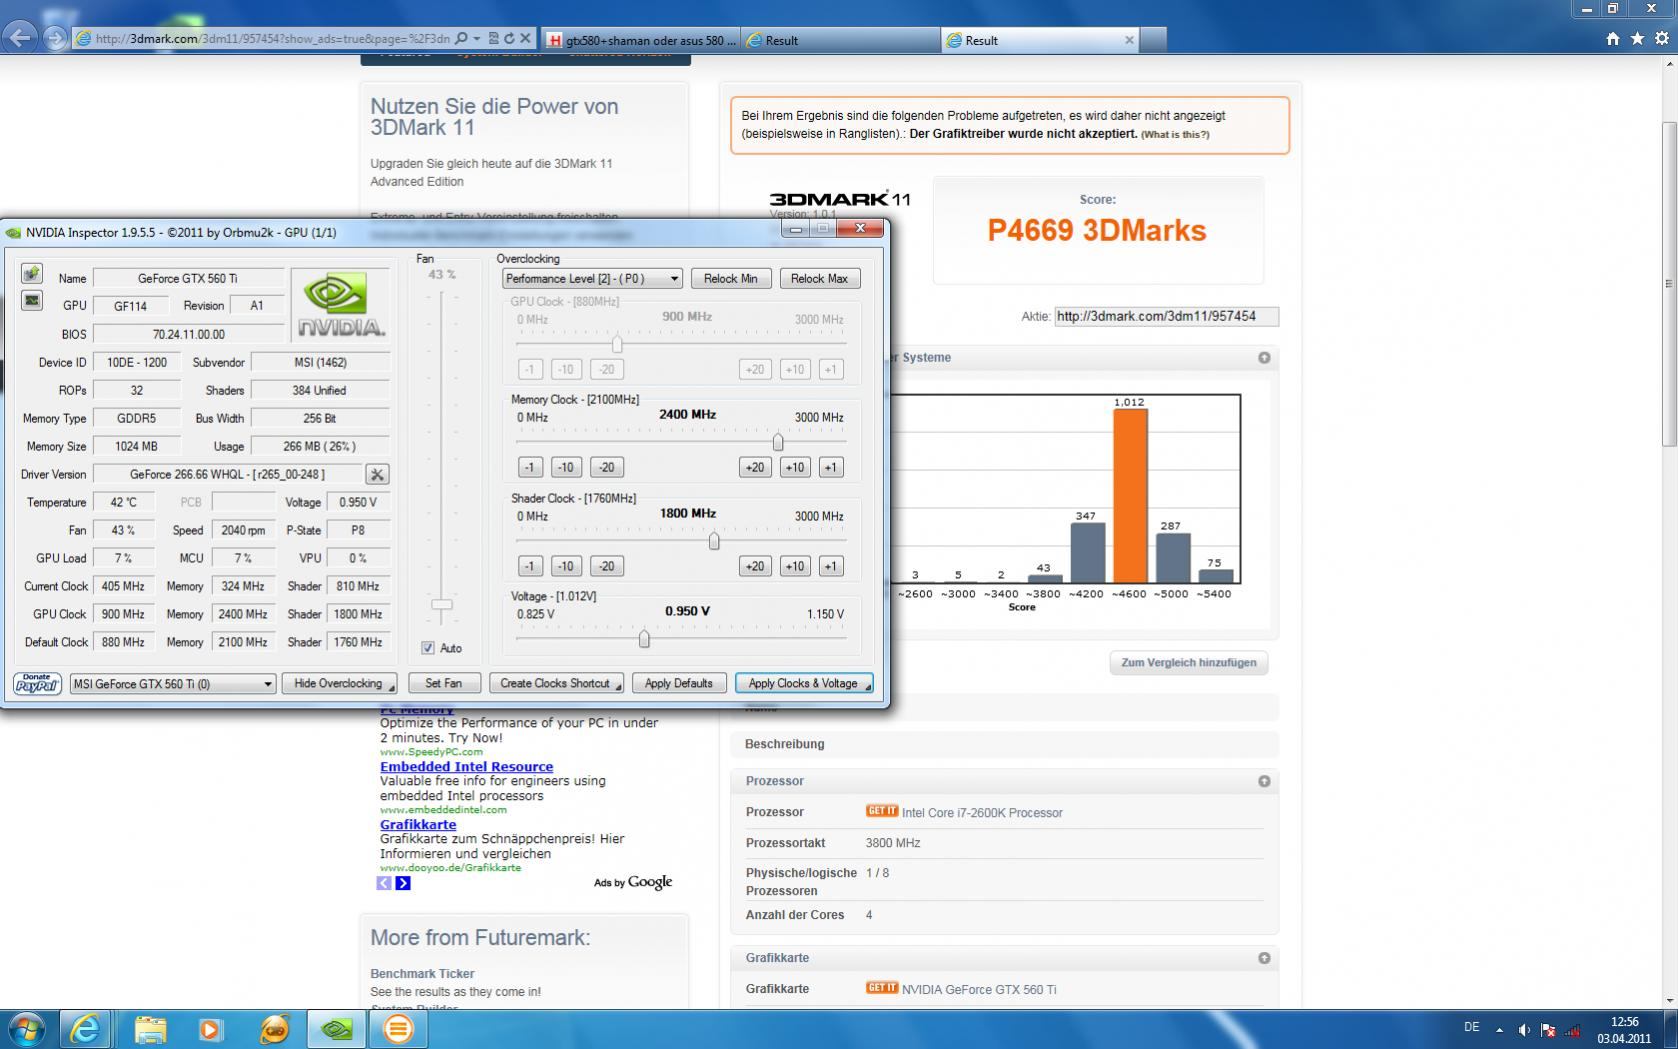Image resolution: width=1678 pixels, height=1049 pixels.
Task: Open the sensor monitoring icon beside GPU
Action: 32,300
